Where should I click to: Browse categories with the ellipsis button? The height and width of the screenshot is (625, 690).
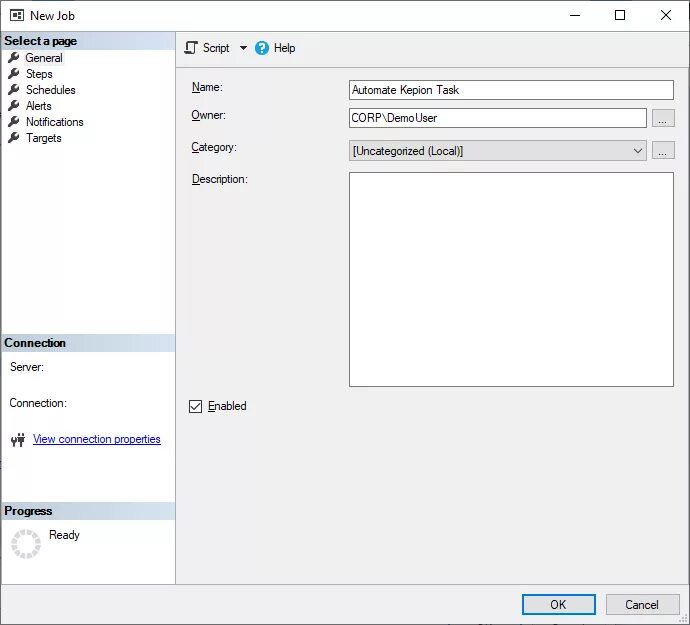click(663, 151)
